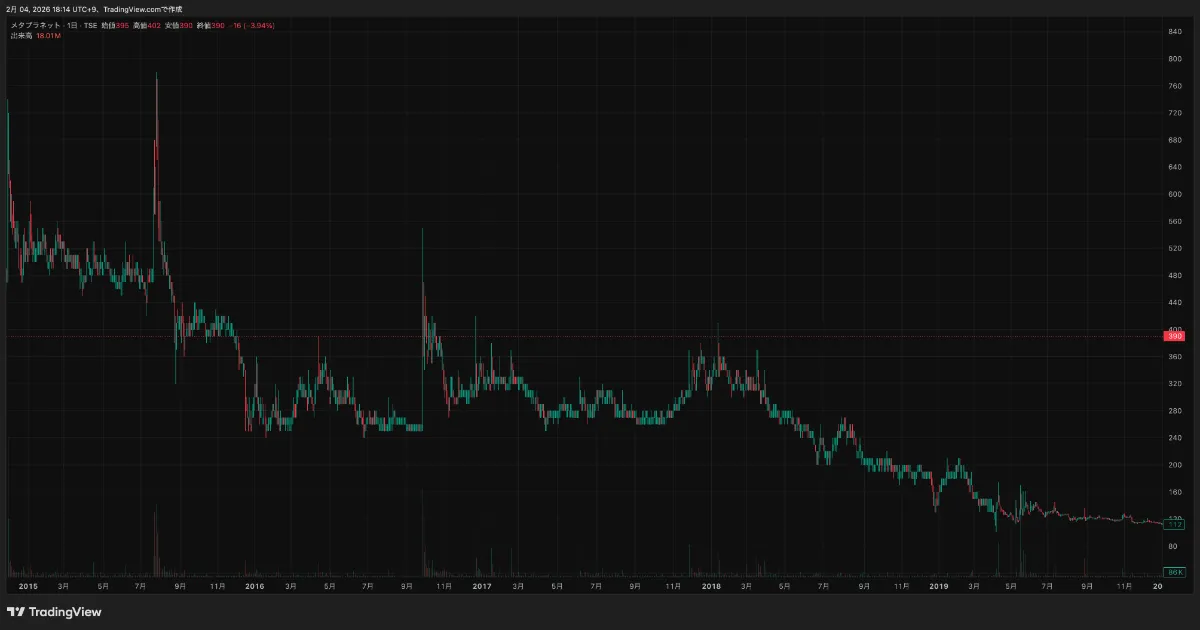Click the 600 price axis label
The image size is (1200, 630).
pyautogui.click(x=1176, y=194)
